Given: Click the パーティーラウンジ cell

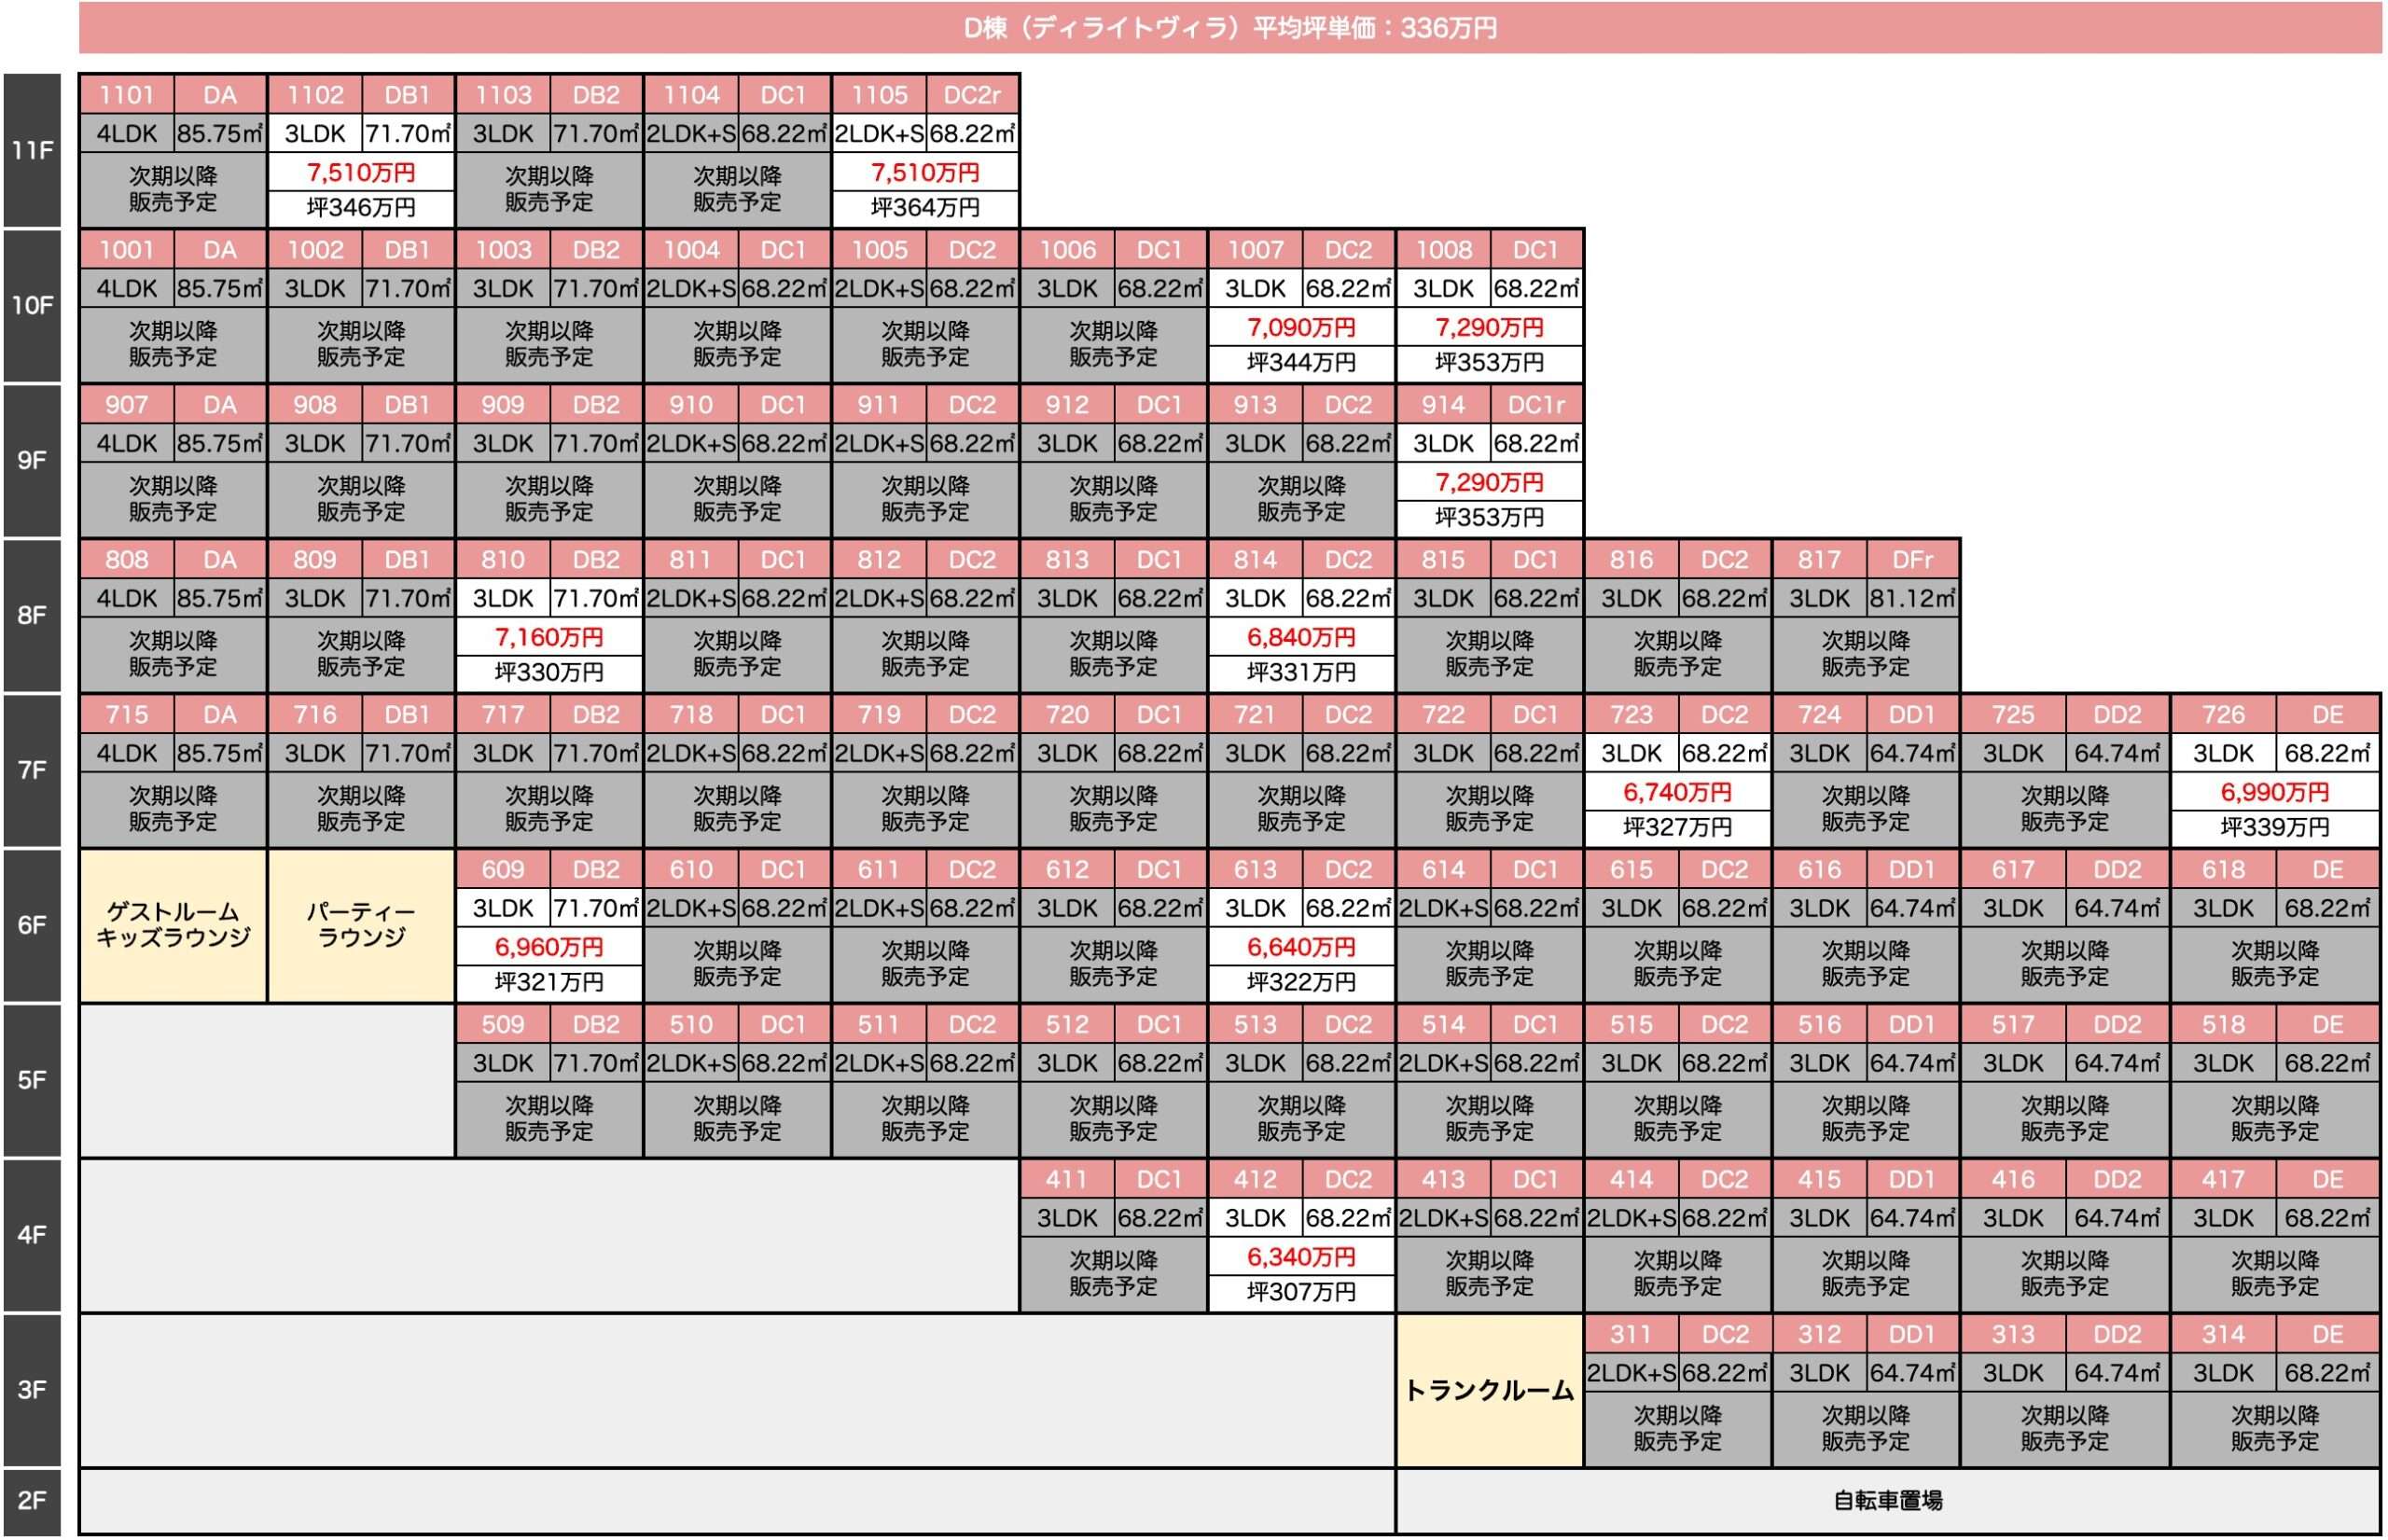Looking at the screenshot, I should (361, 926).
